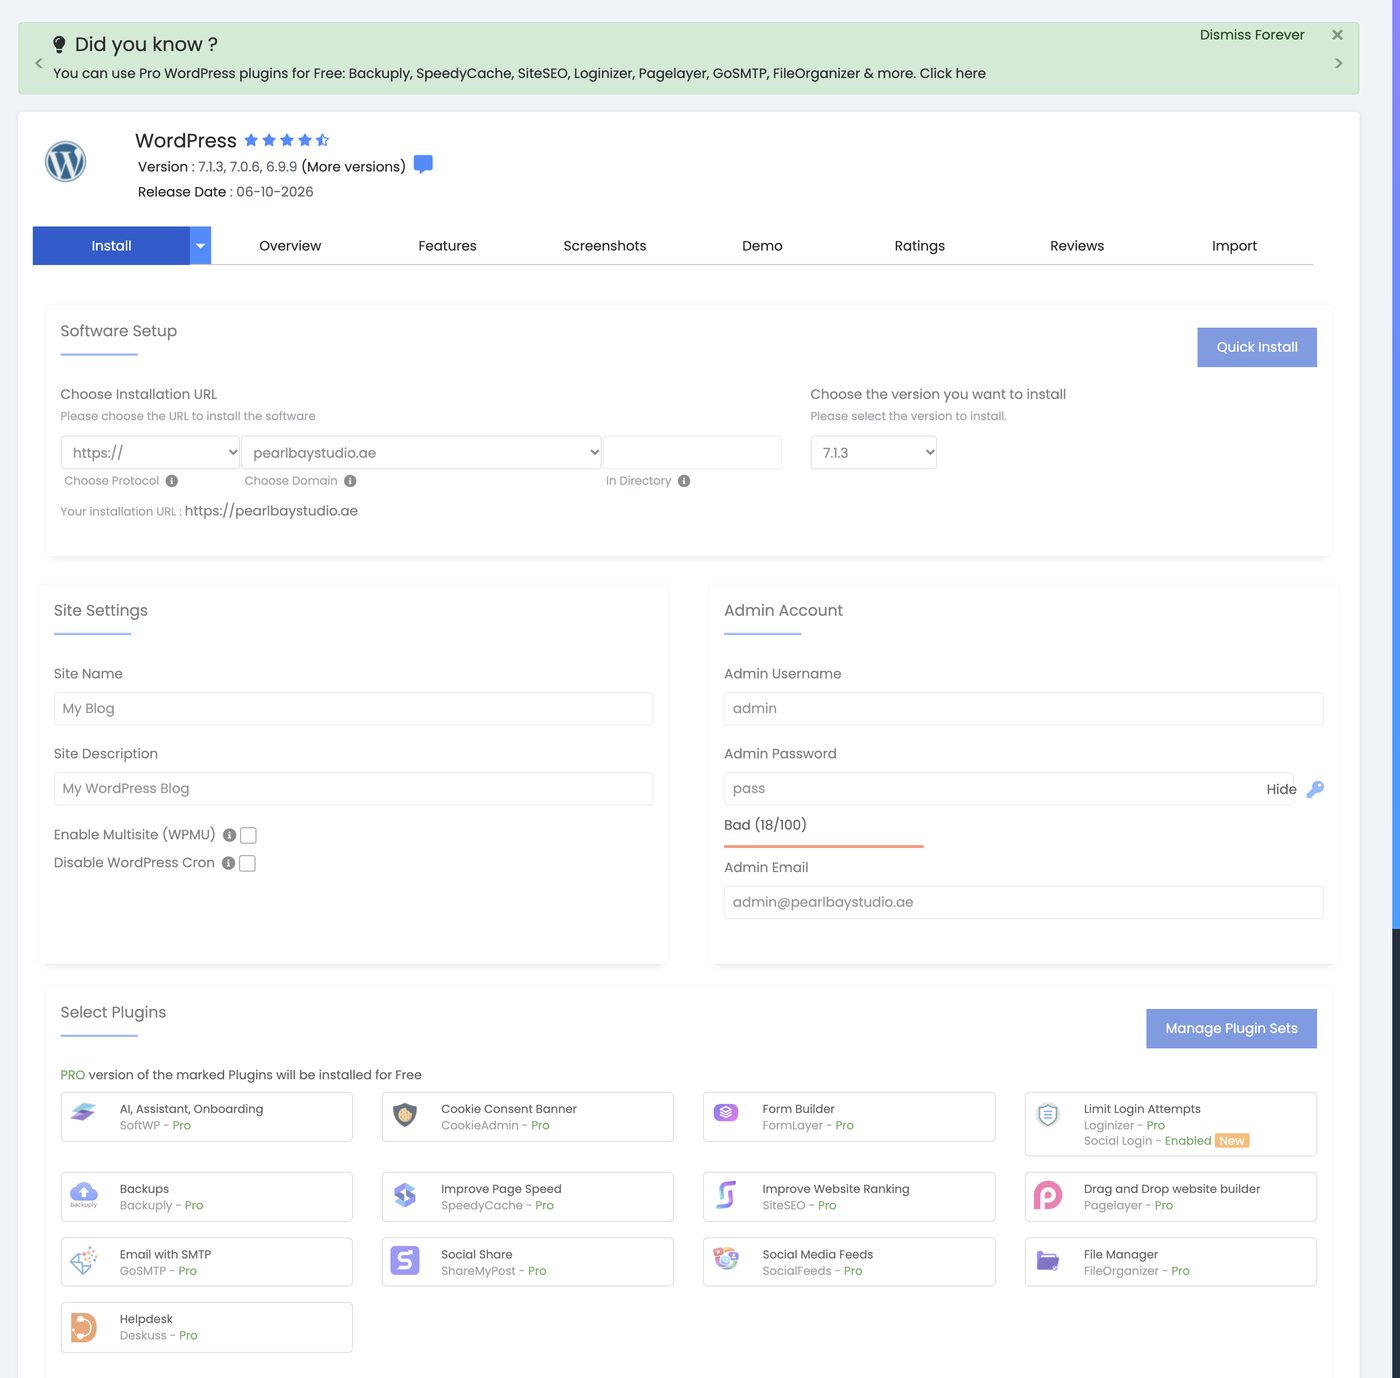Toggle the File Manager plugin card
This screenshot has width=1400, height=1378.
tap(1170, 1262)
